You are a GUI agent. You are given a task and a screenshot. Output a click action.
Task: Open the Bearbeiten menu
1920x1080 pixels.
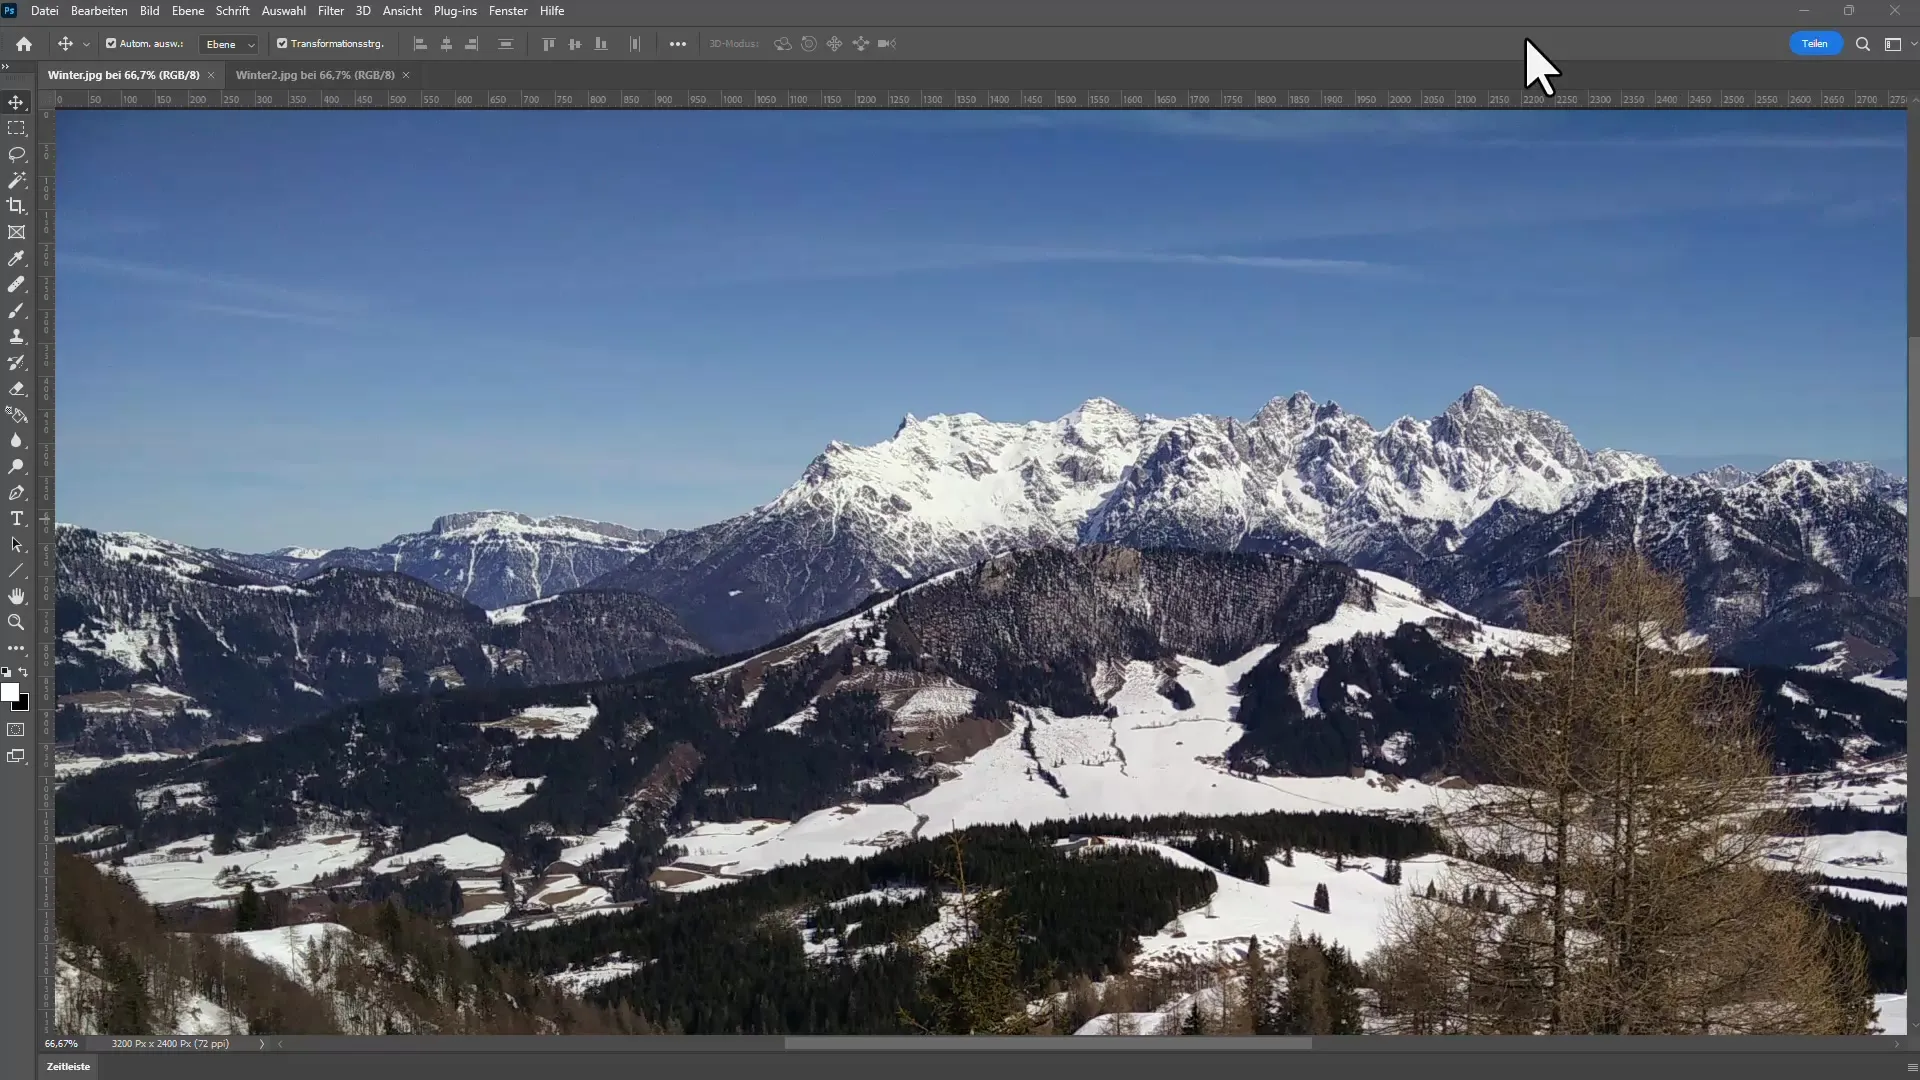click(99, 11)
